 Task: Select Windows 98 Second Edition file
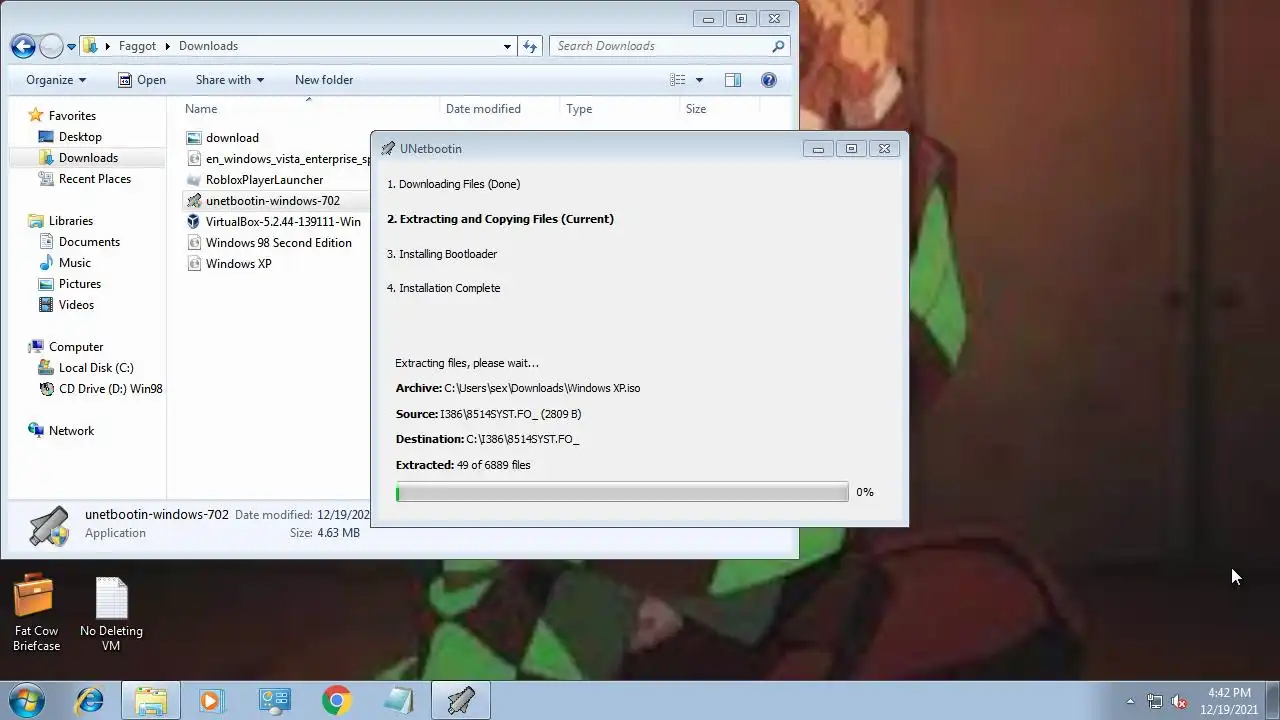(278, 243)
